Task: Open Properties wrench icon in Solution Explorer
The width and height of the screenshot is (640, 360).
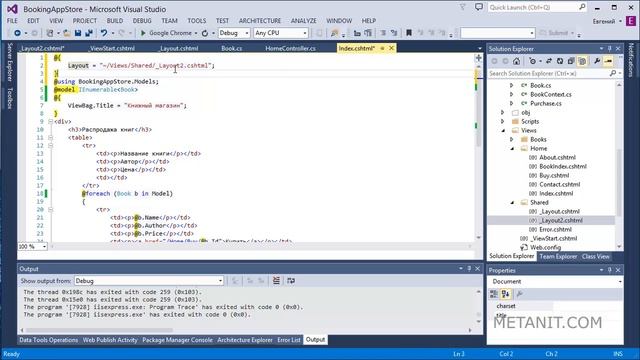Action: 597,61
